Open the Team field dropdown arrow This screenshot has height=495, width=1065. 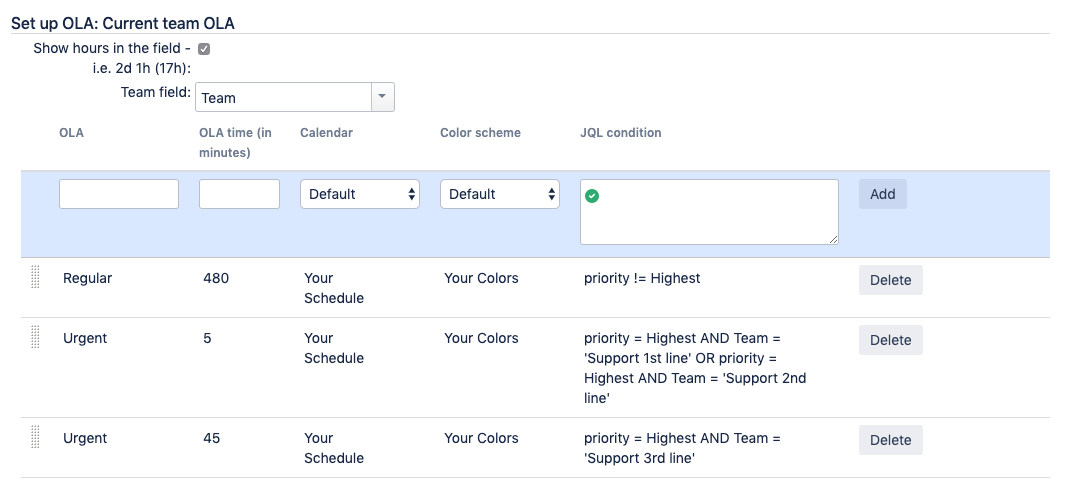(383, 97)
